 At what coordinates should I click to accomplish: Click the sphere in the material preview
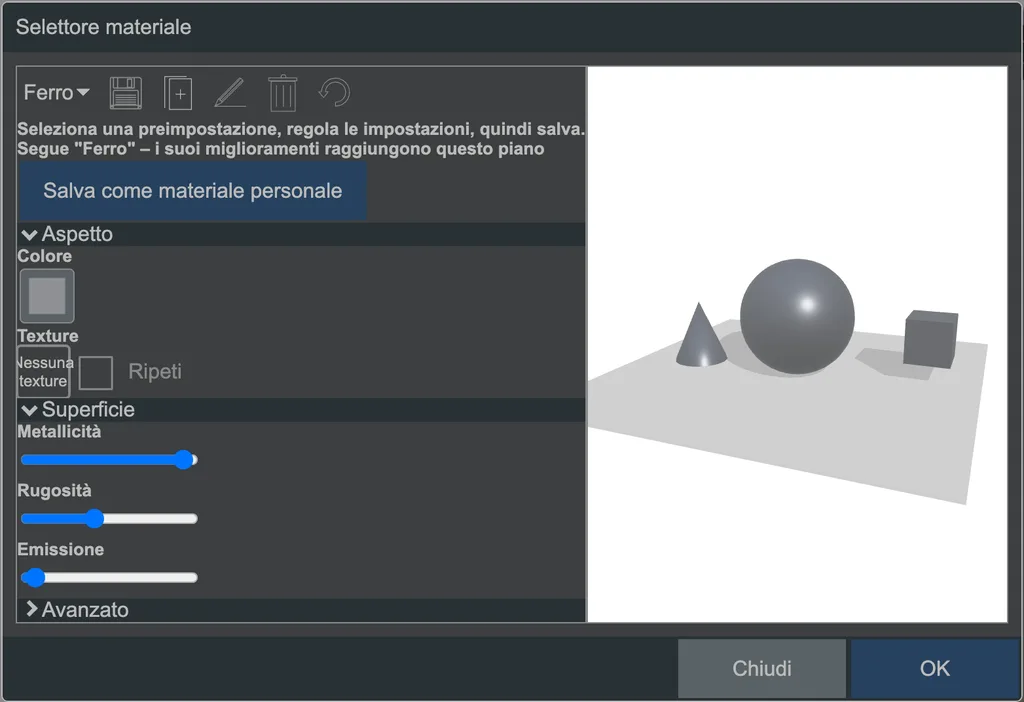click(x=797, y=317)
